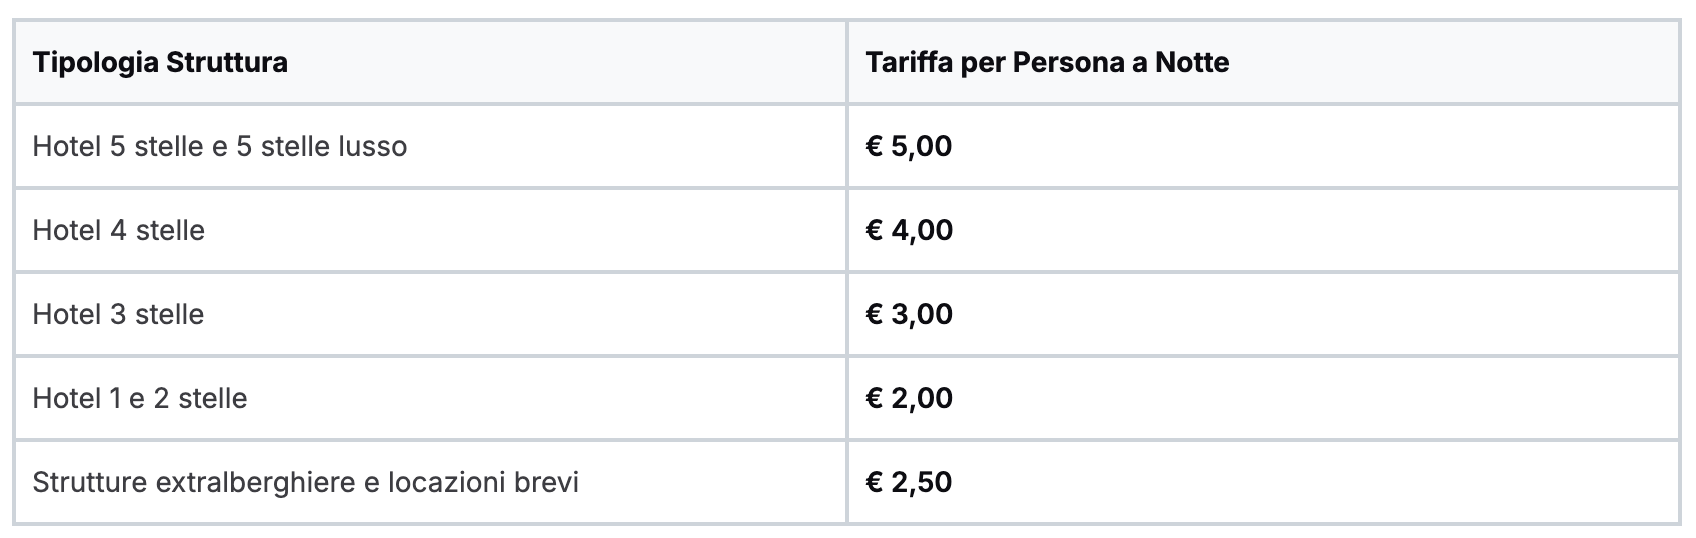Click the Tipologia Struttura column header
The height and width of the screenshot is (538, 1696).
pos(160,62)
